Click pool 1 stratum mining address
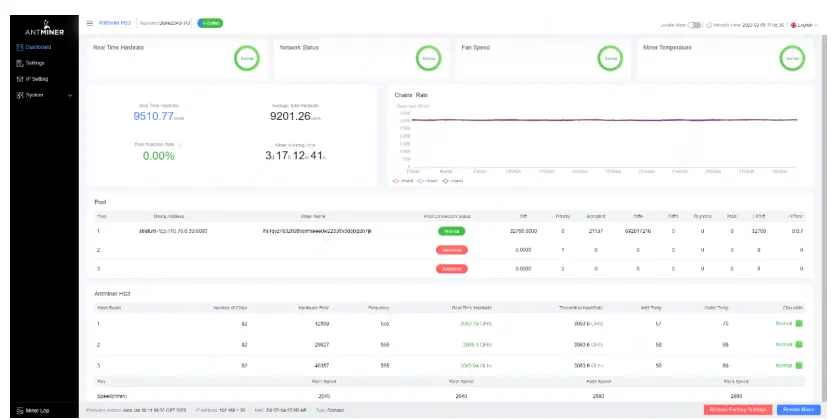 pos(173,231)
